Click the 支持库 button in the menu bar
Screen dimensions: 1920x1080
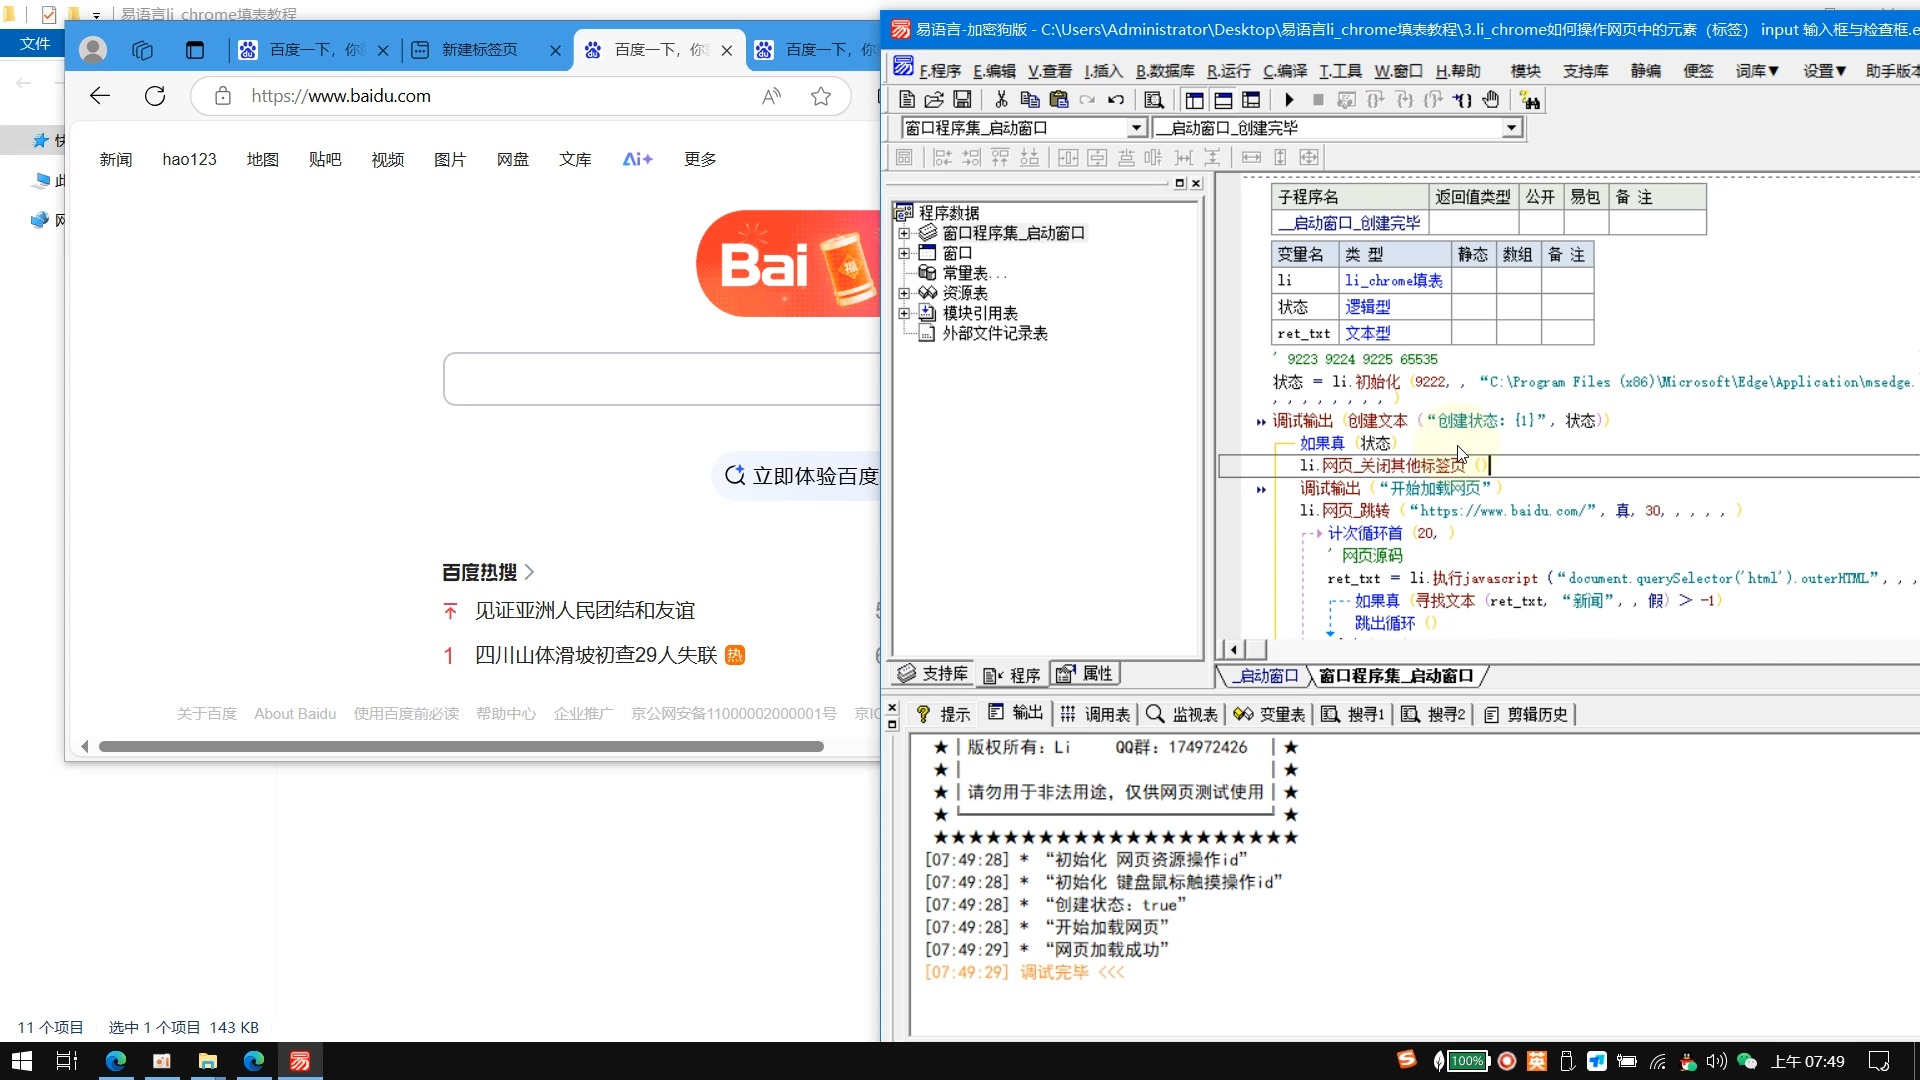click(1586, 71)
